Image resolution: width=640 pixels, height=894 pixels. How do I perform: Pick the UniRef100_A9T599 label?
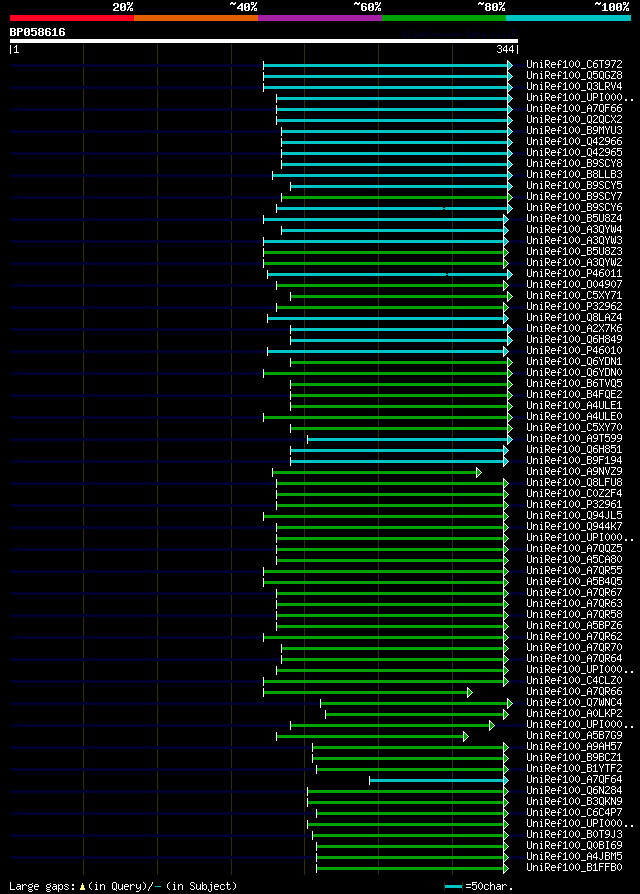(574, 438)
